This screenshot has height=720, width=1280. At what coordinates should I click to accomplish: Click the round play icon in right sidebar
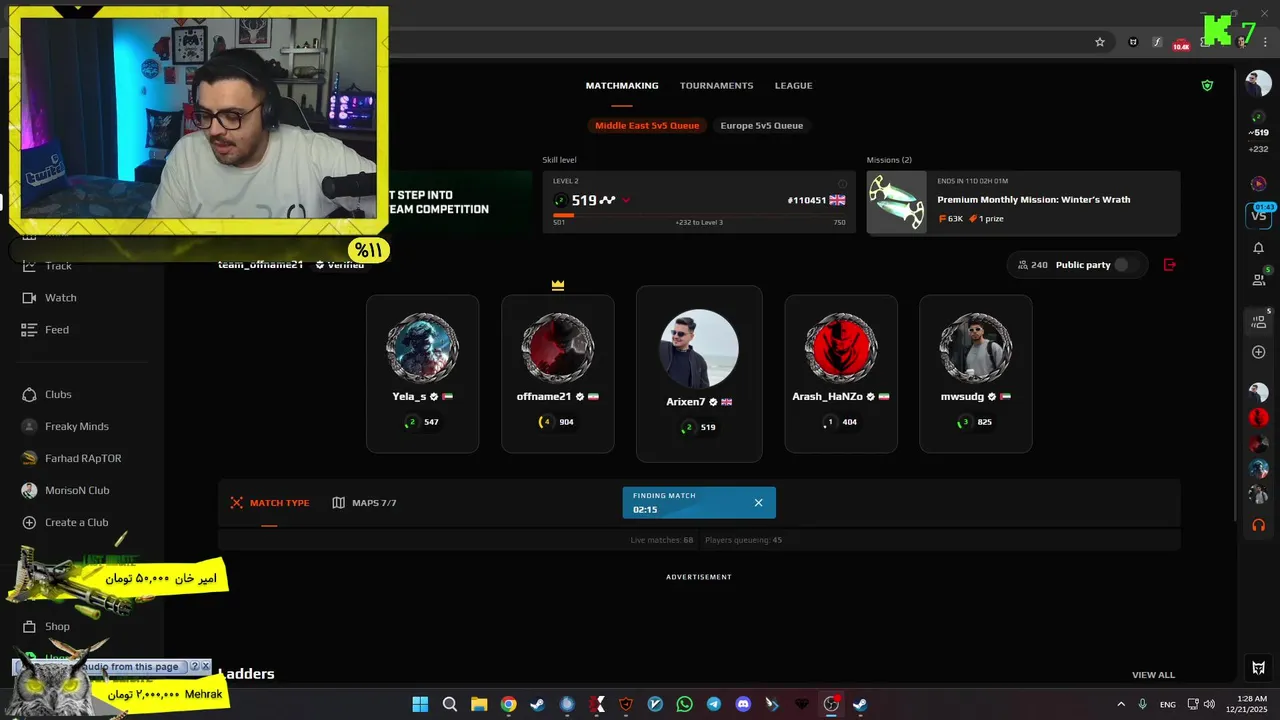pos(1258,184)
